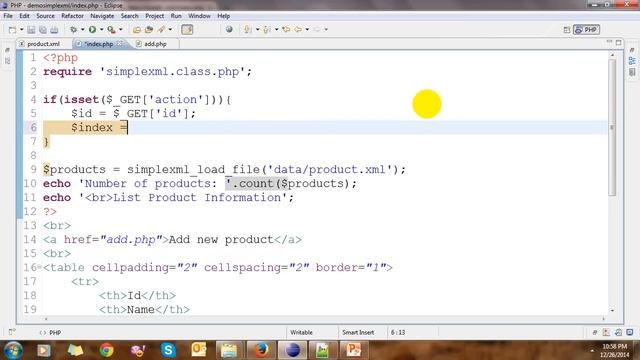Click the vertical scrollbar down arrow
Image resolution: width=640 pixels, height=360 pixels.
(612, 311)
